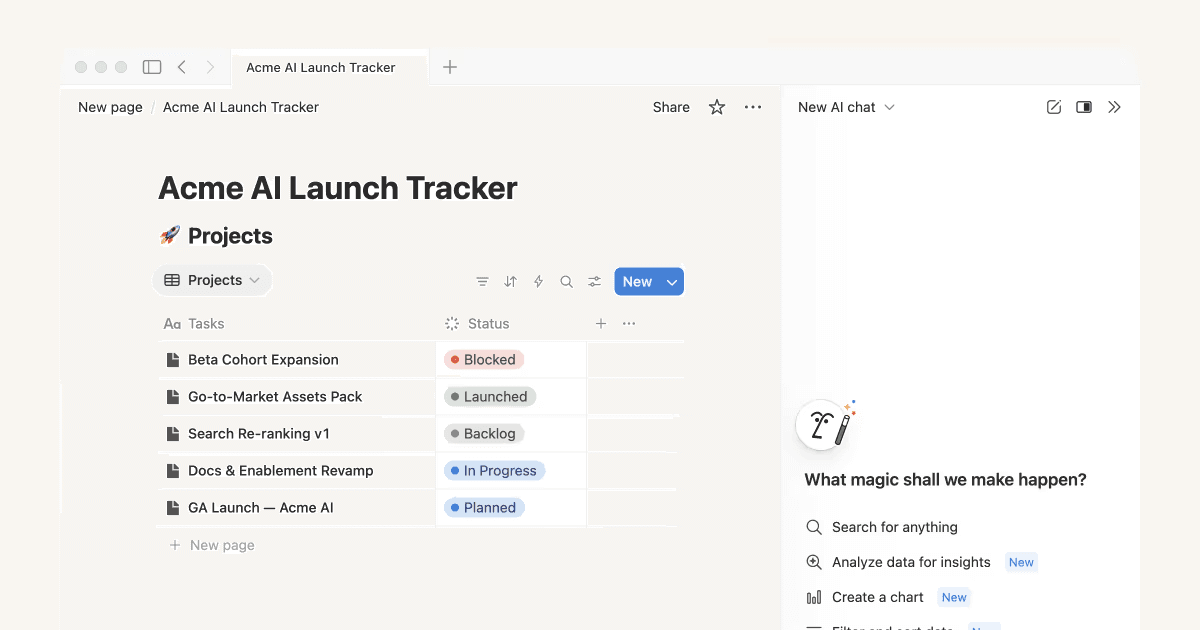Select the Acme AI Launch Tracker tab
The height and width of the screenshot is (630, 1200).
(321, 67)
